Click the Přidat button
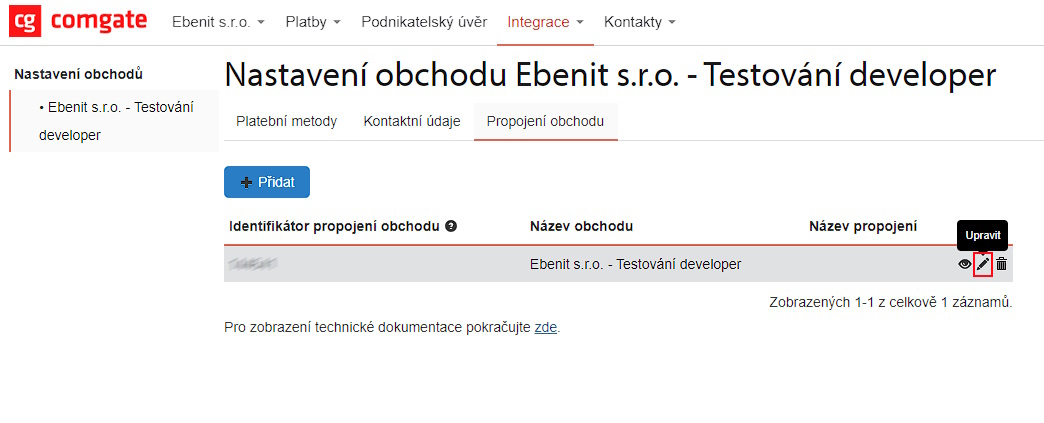Viewport: 1044px width, 423px height. 267,182
